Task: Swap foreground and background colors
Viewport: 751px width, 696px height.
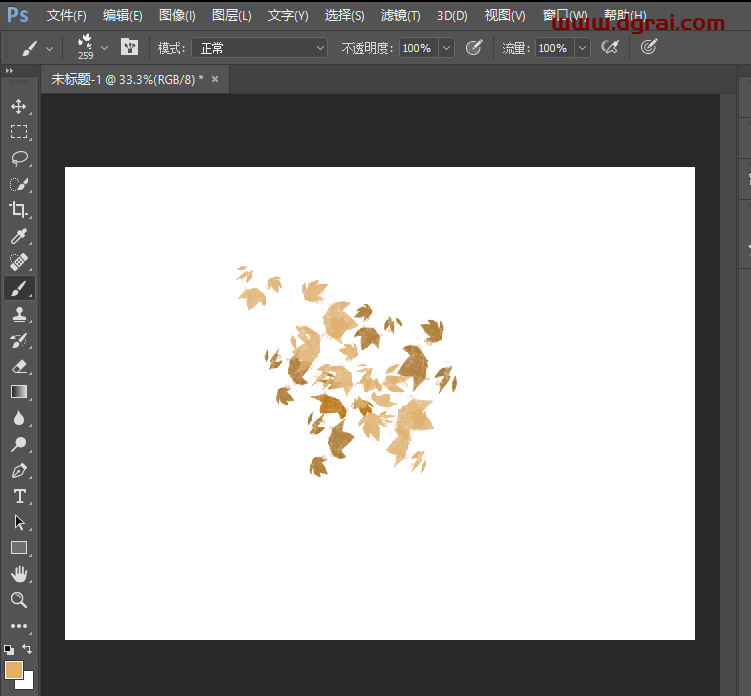Action: [27, 649]
